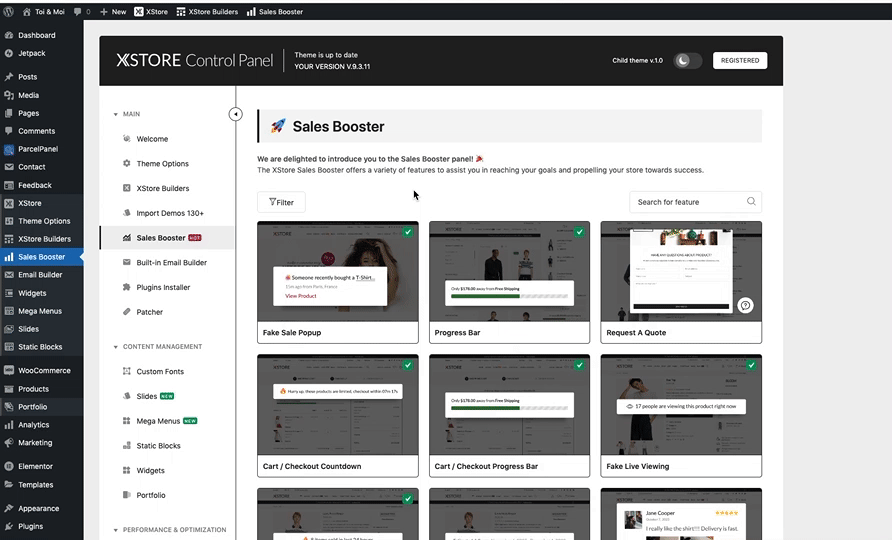The width and height of the screenshot is (892, 540).
Task: Click the Elementor icon in sidebar
Action: coord(9,467)
